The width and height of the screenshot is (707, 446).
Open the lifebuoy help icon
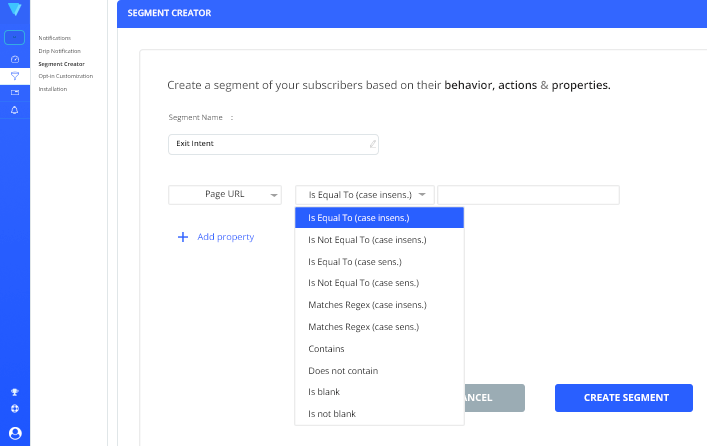[x=14, y=409]
